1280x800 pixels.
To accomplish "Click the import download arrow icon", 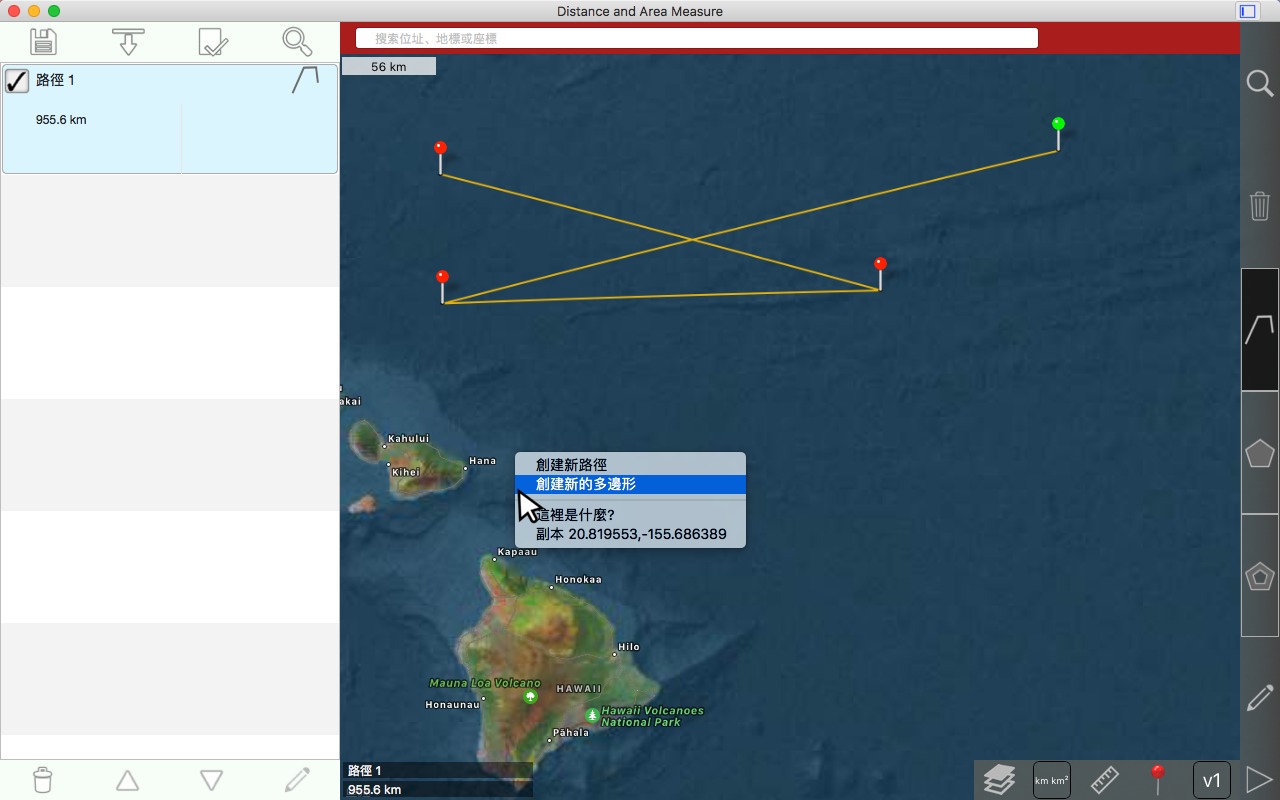I will pos(128,42).
